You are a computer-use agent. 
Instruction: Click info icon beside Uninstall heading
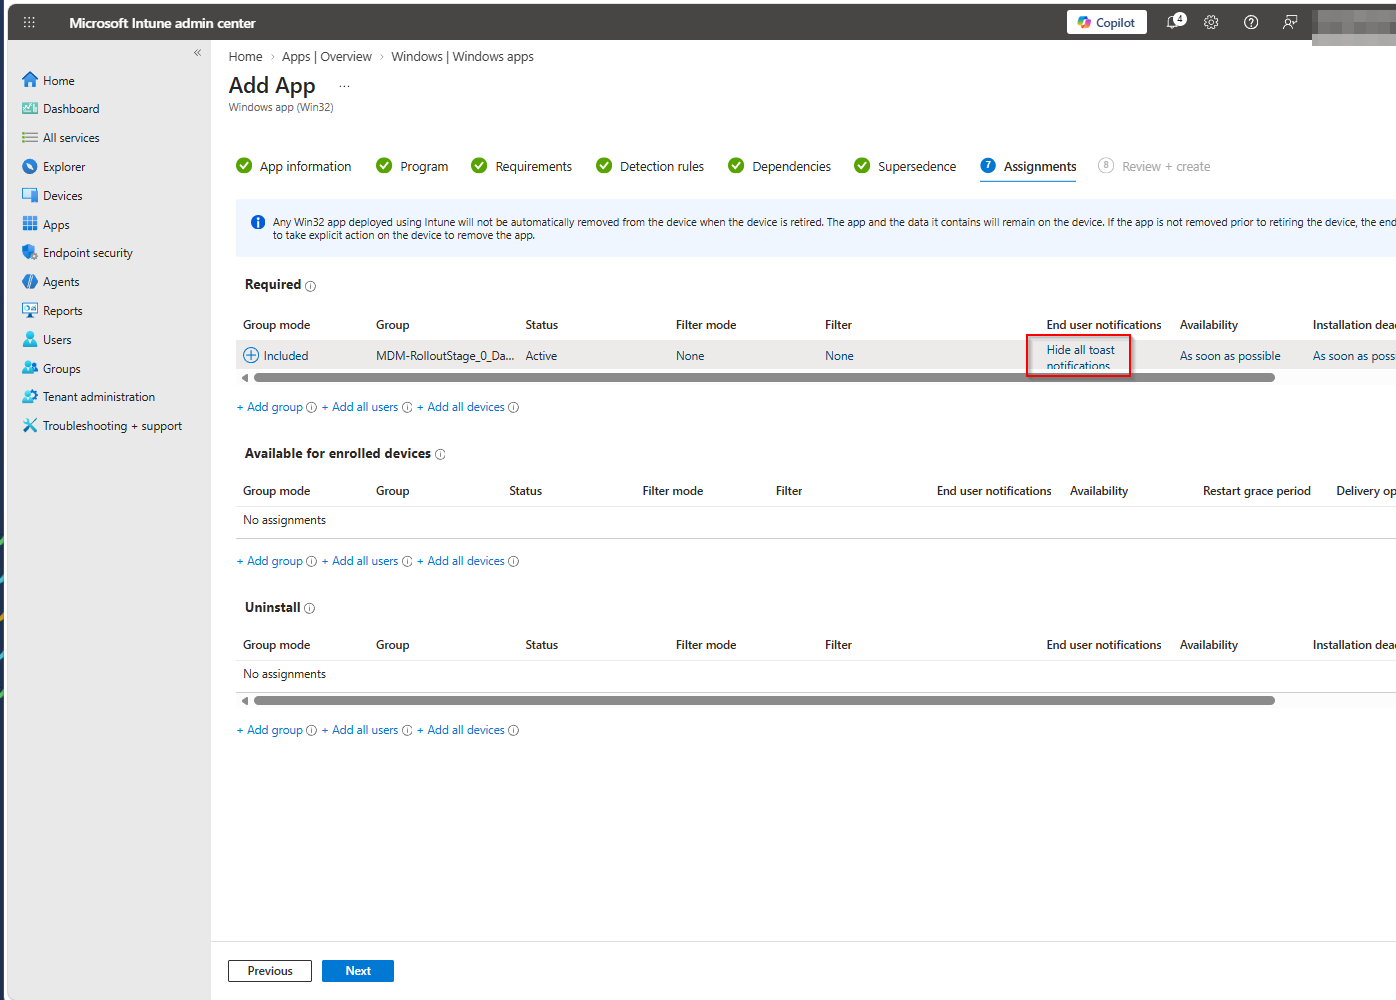309,608
